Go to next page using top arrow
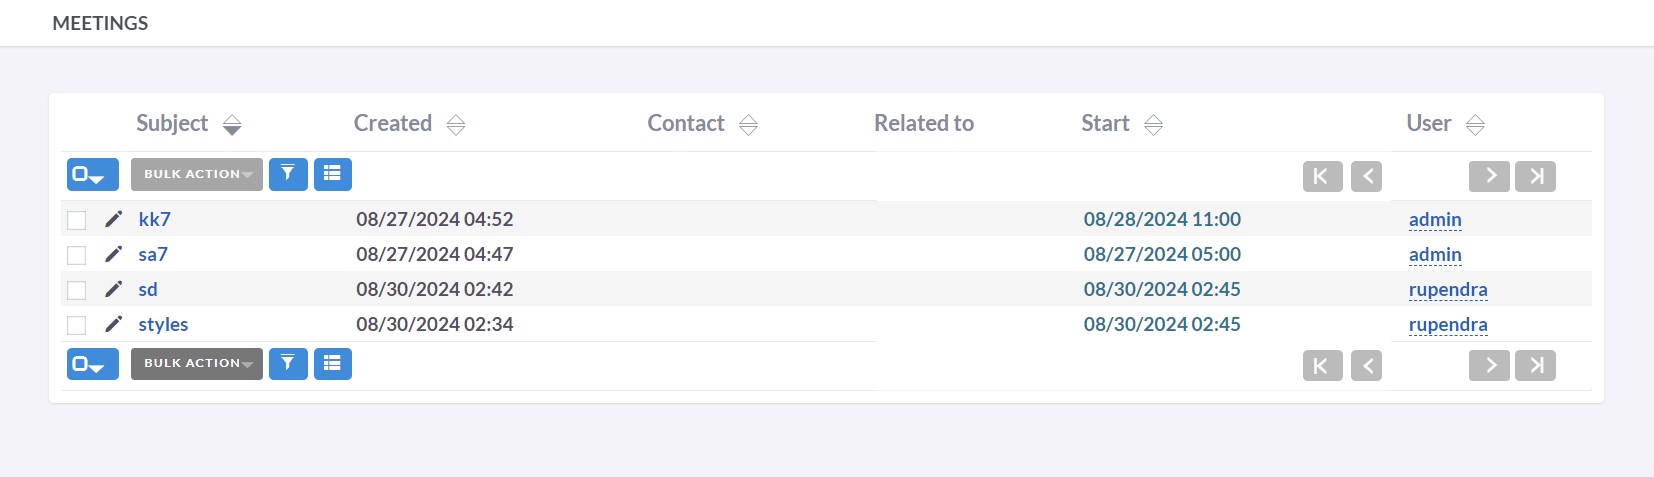Screen dimensions: 1654x477 [1489, 176]
